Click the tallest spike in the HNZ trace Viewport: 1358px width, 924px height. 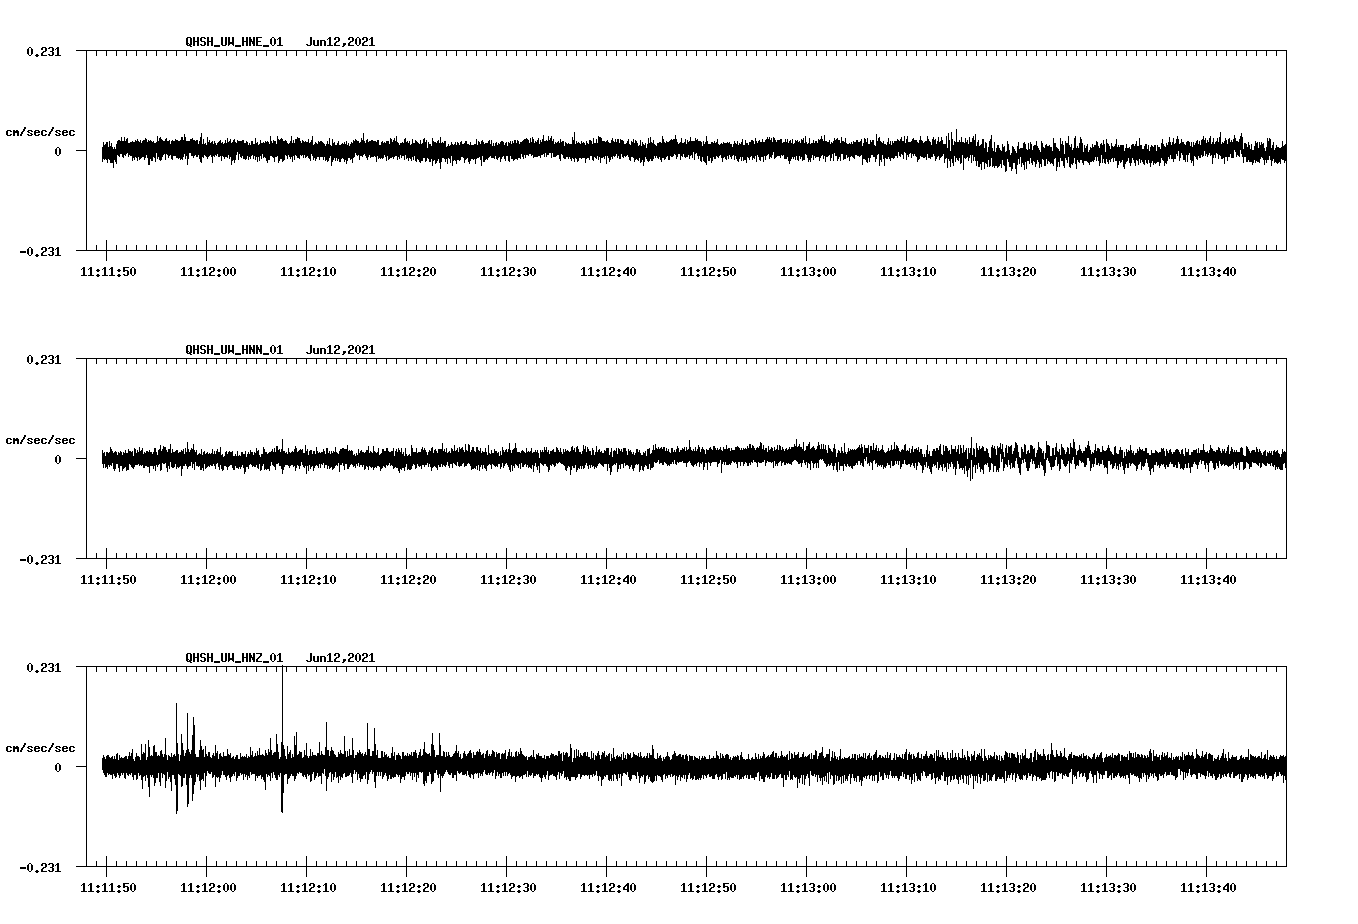(x=282, y=739)
